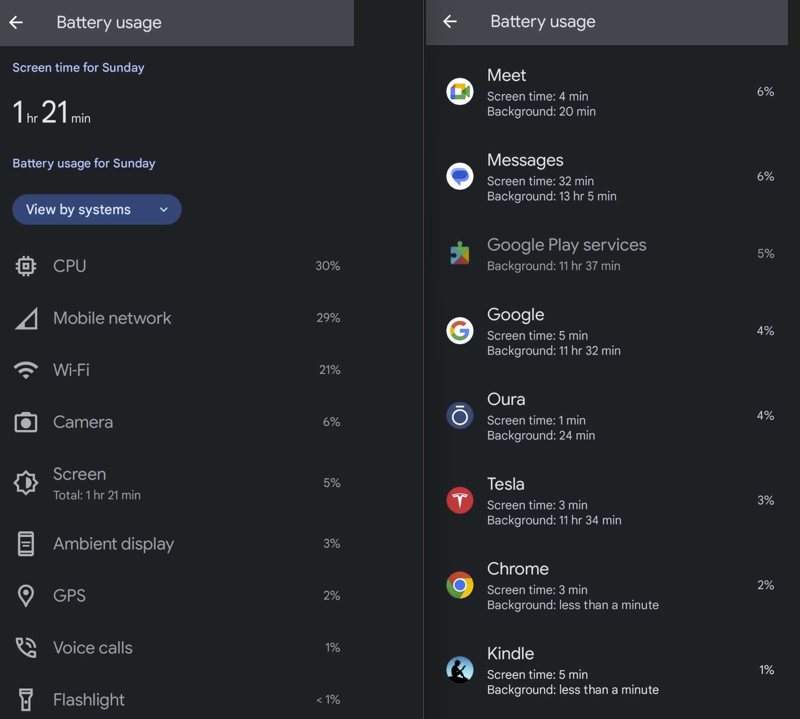Tap 'Background: 24 min' under Oura
This screenshot has width=800, height=719.
click(x=541, y=436)
